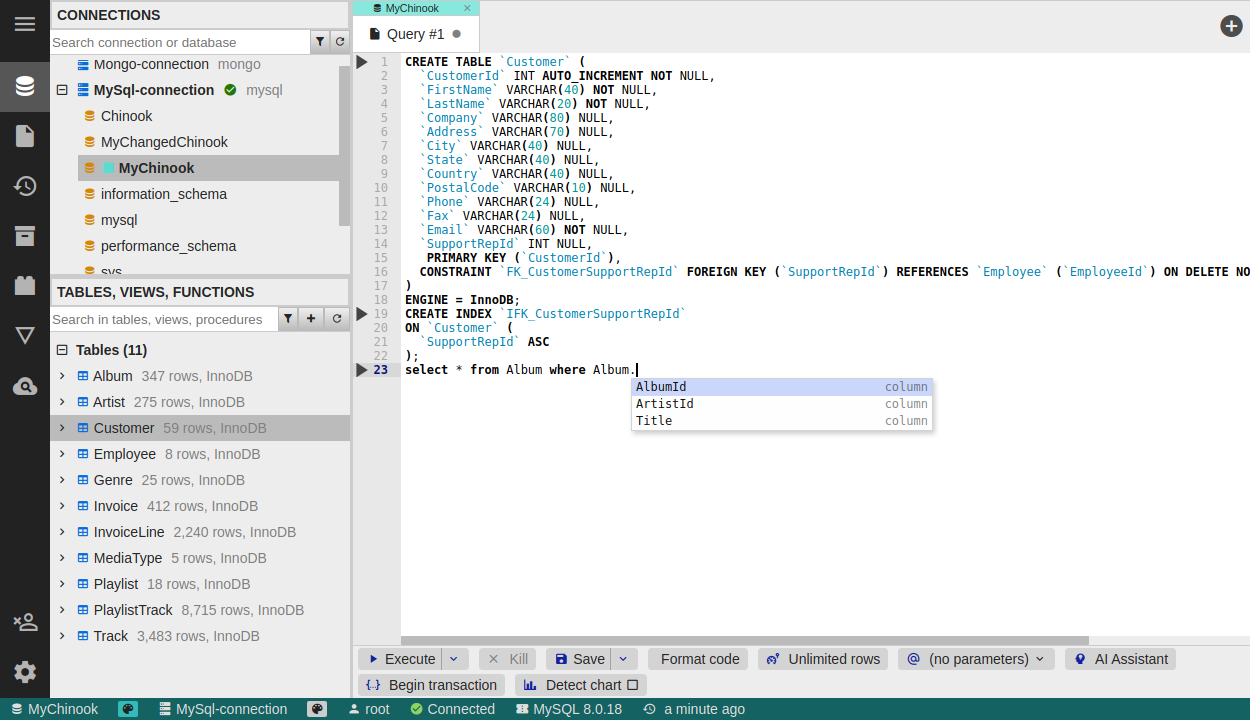Click the Begin transaction button
Image resolution: width=1250 pixels, height=720 pixels.
pos(432,685)
